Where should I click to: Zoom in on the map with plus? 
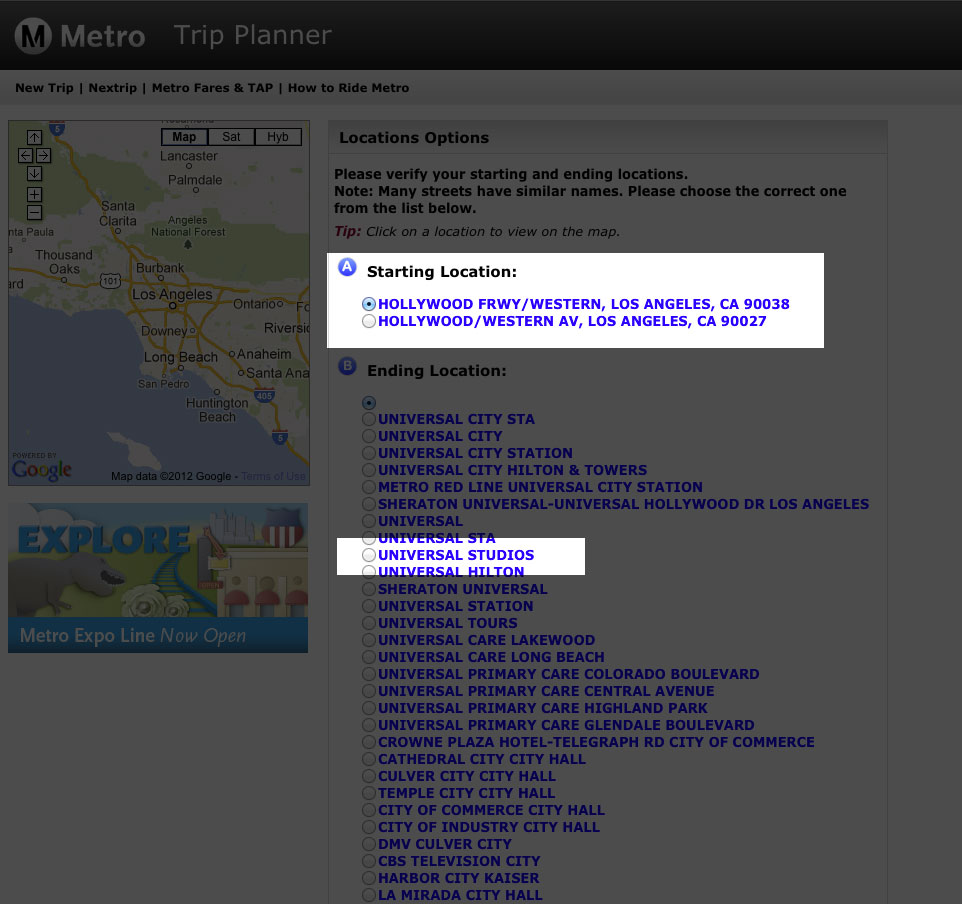click(x=34, y=195)
